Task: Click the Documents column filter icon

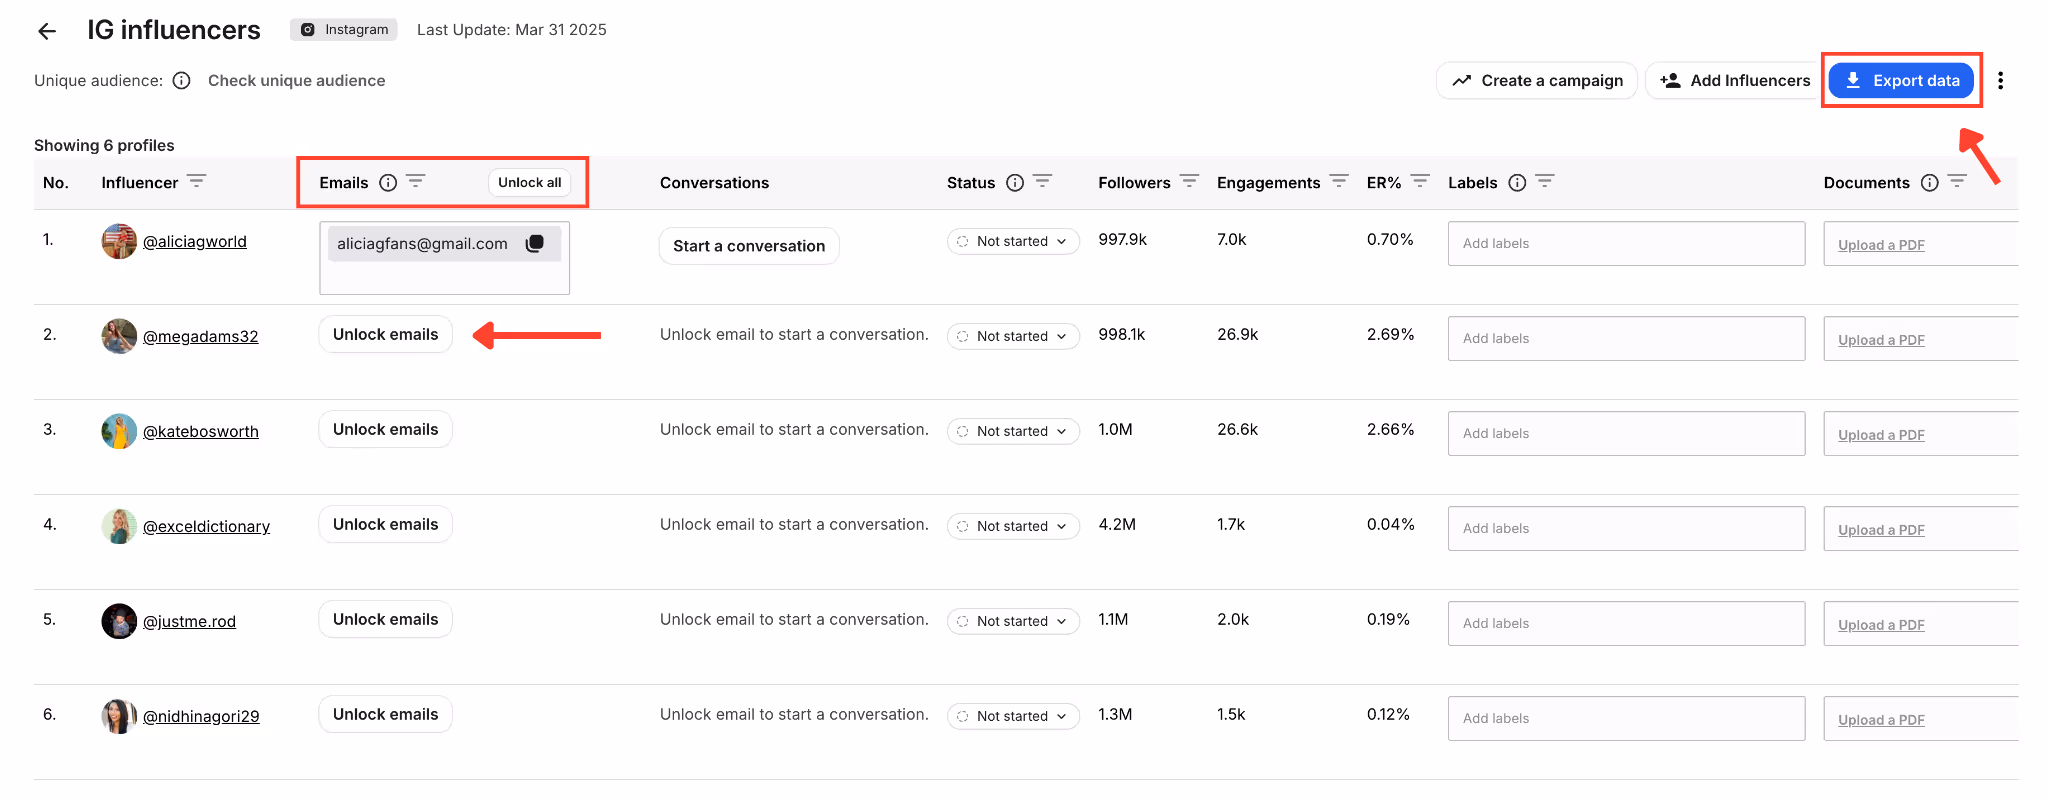Action: [1957, 181]
